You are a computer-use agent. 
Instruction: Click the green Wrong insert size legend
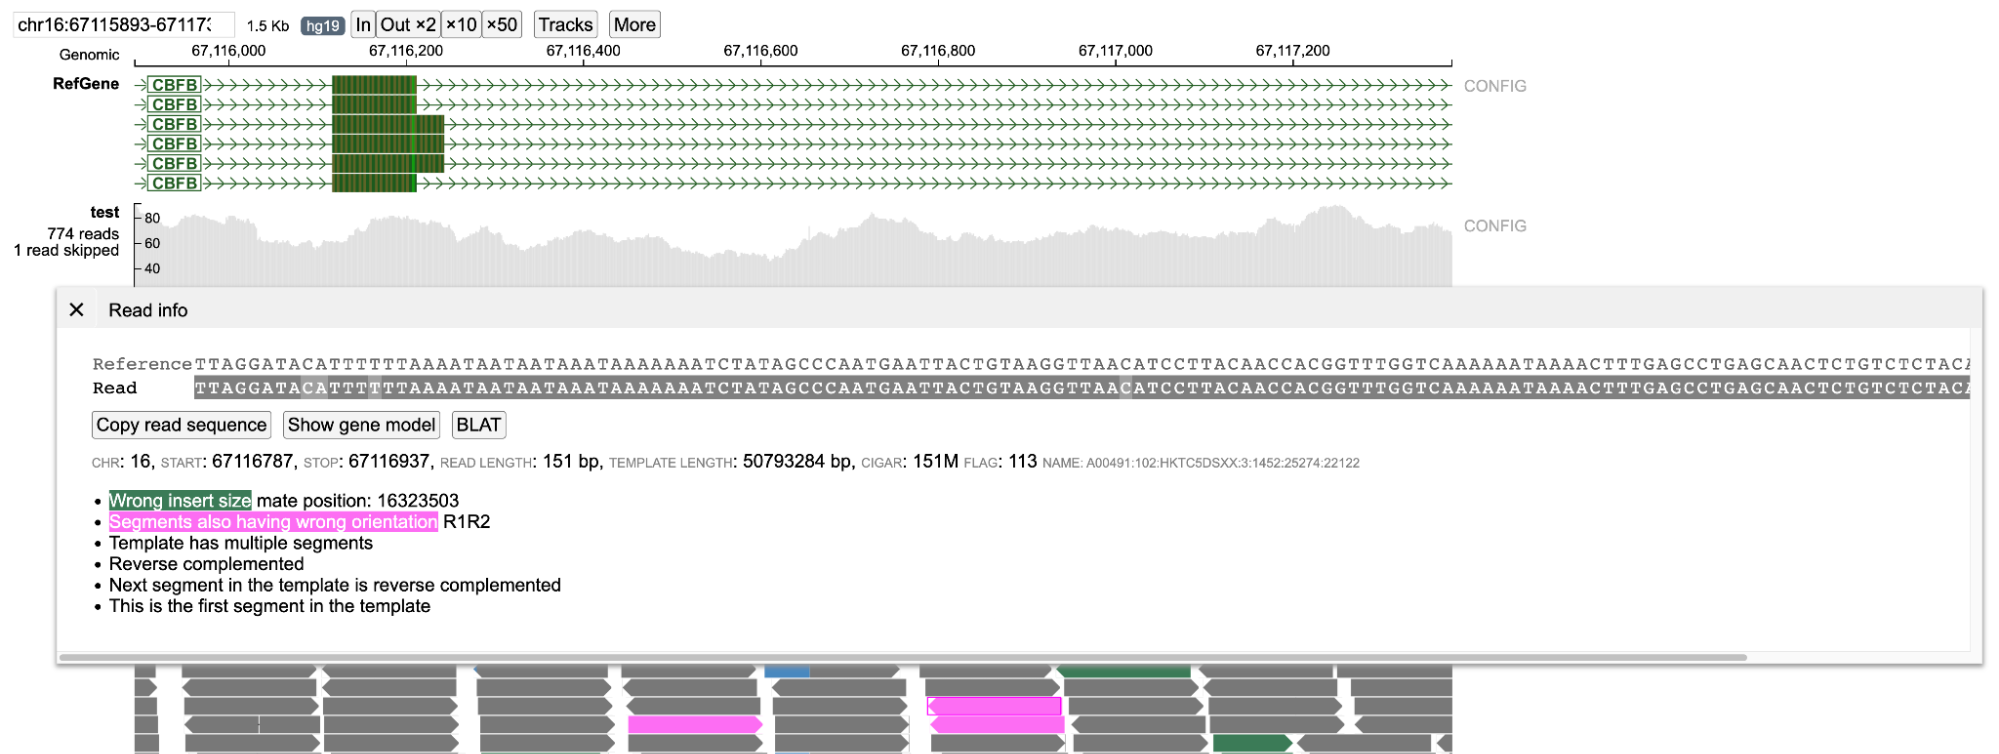click(180, 501)
